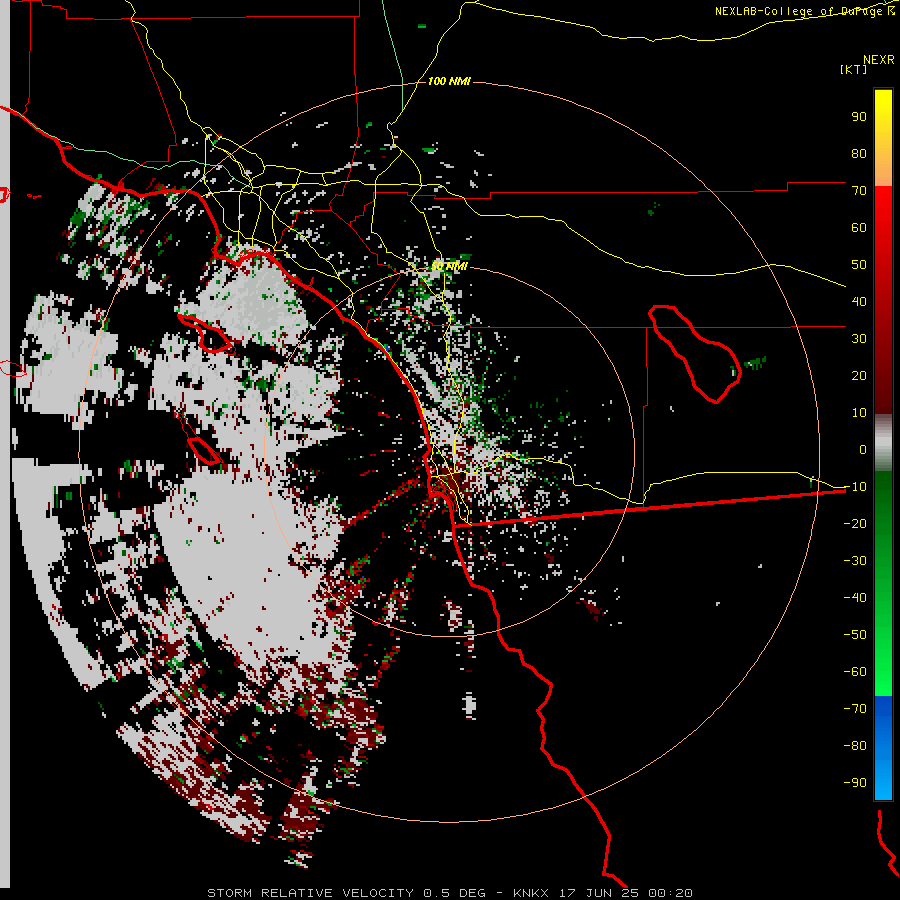
Task: Click the -70 scale value
Action: click(x=855, y=708)
